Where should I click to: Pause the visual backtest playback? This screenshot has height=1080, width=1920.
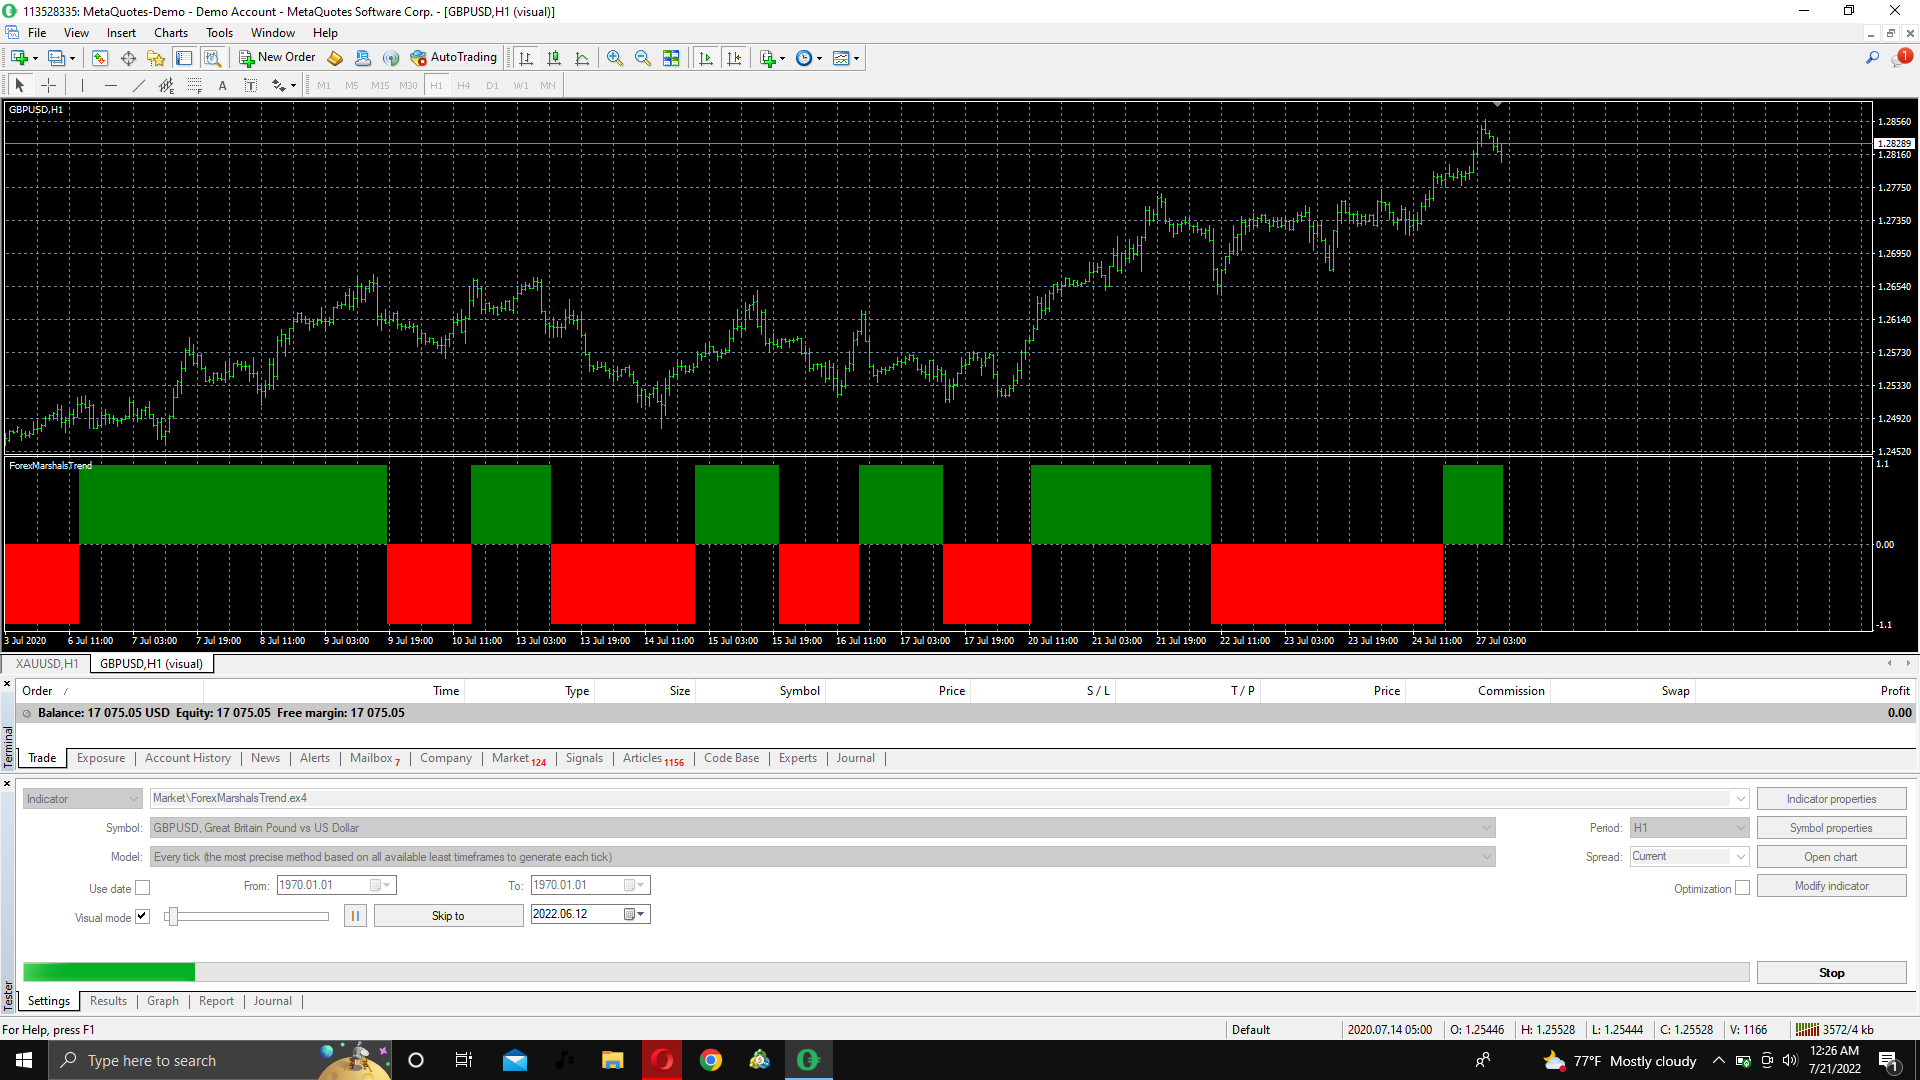(x=355, y=916)
